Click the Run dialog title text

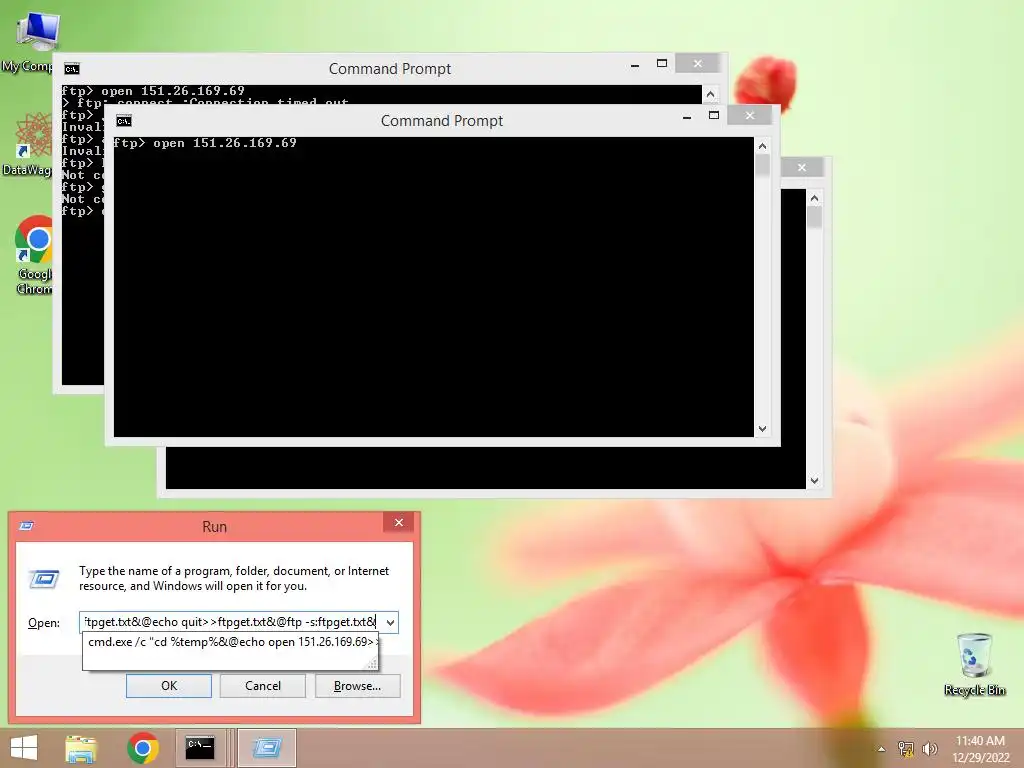click(214, 526)
